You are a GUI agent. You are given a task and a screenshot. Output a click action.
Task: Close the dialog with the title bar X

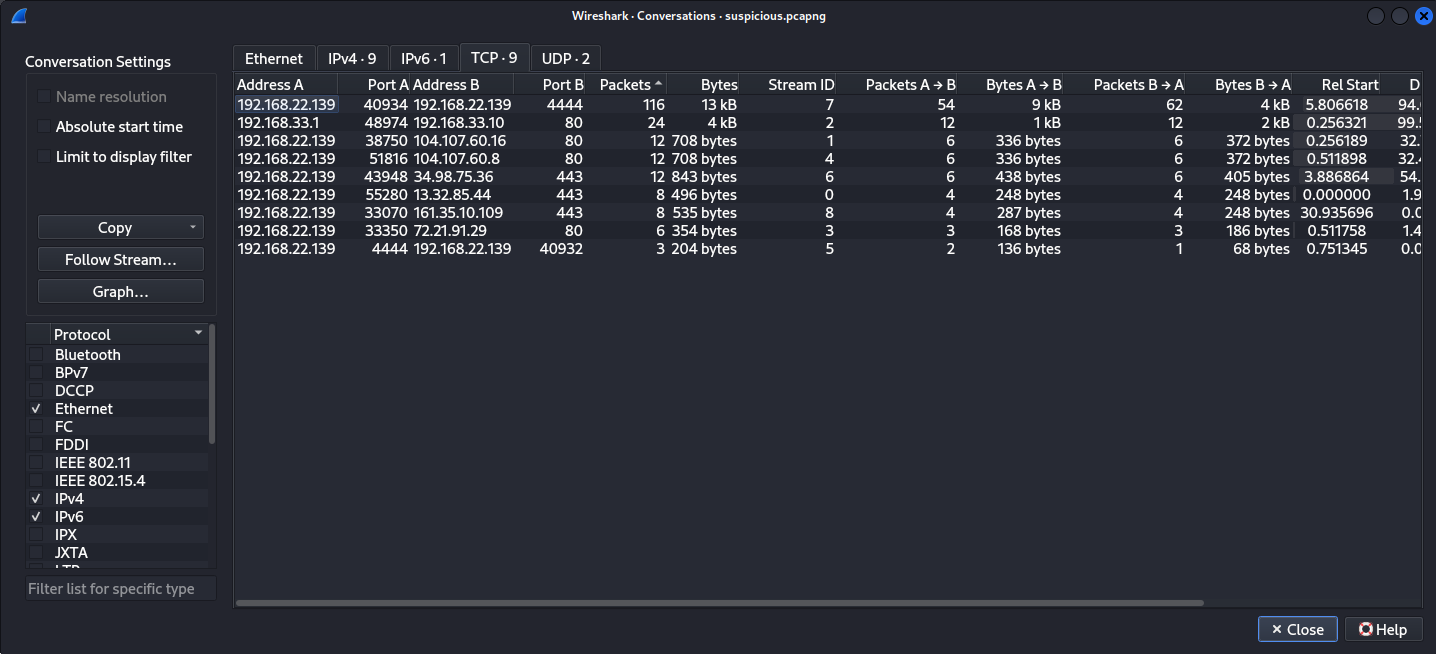(x=1424, y=16)
